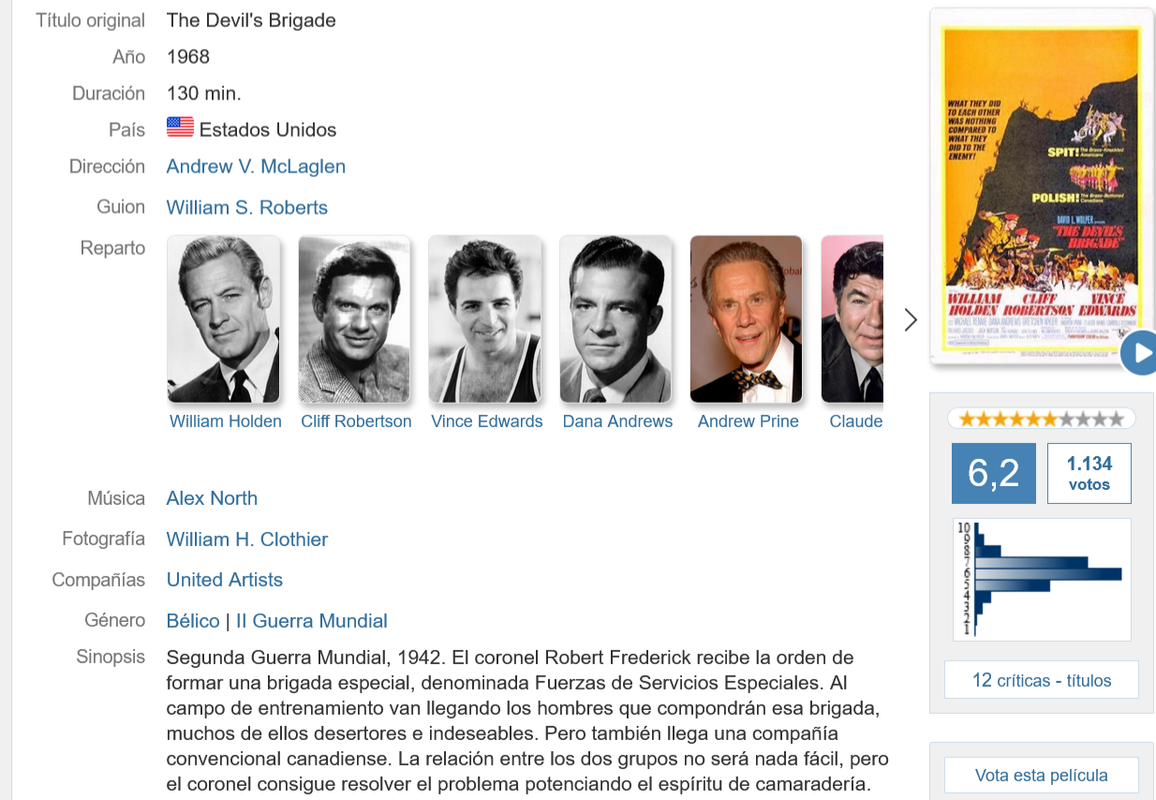Open Dana Andrews' cast photo
This screenshot has height=800, width=1156.
click(x=616, y=319)
